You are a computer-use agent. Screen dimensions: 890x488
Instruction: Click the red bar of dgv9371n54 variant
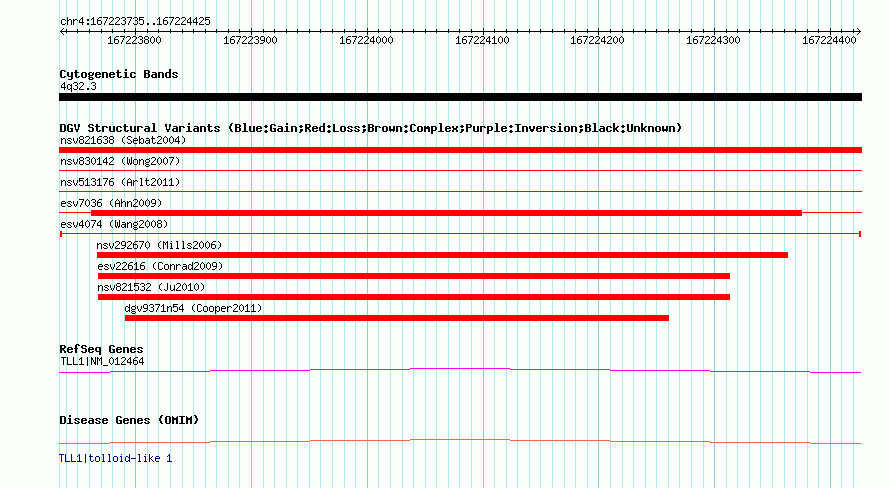tap(397, 318)
